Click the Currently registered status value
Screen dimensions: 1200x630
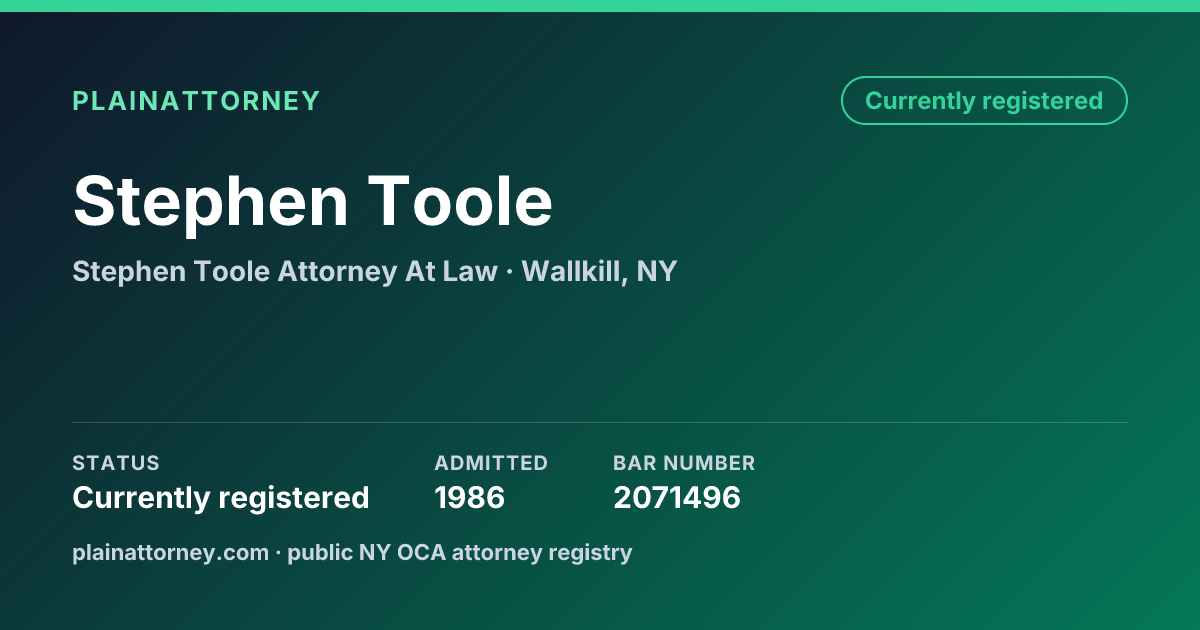point(221,497)
